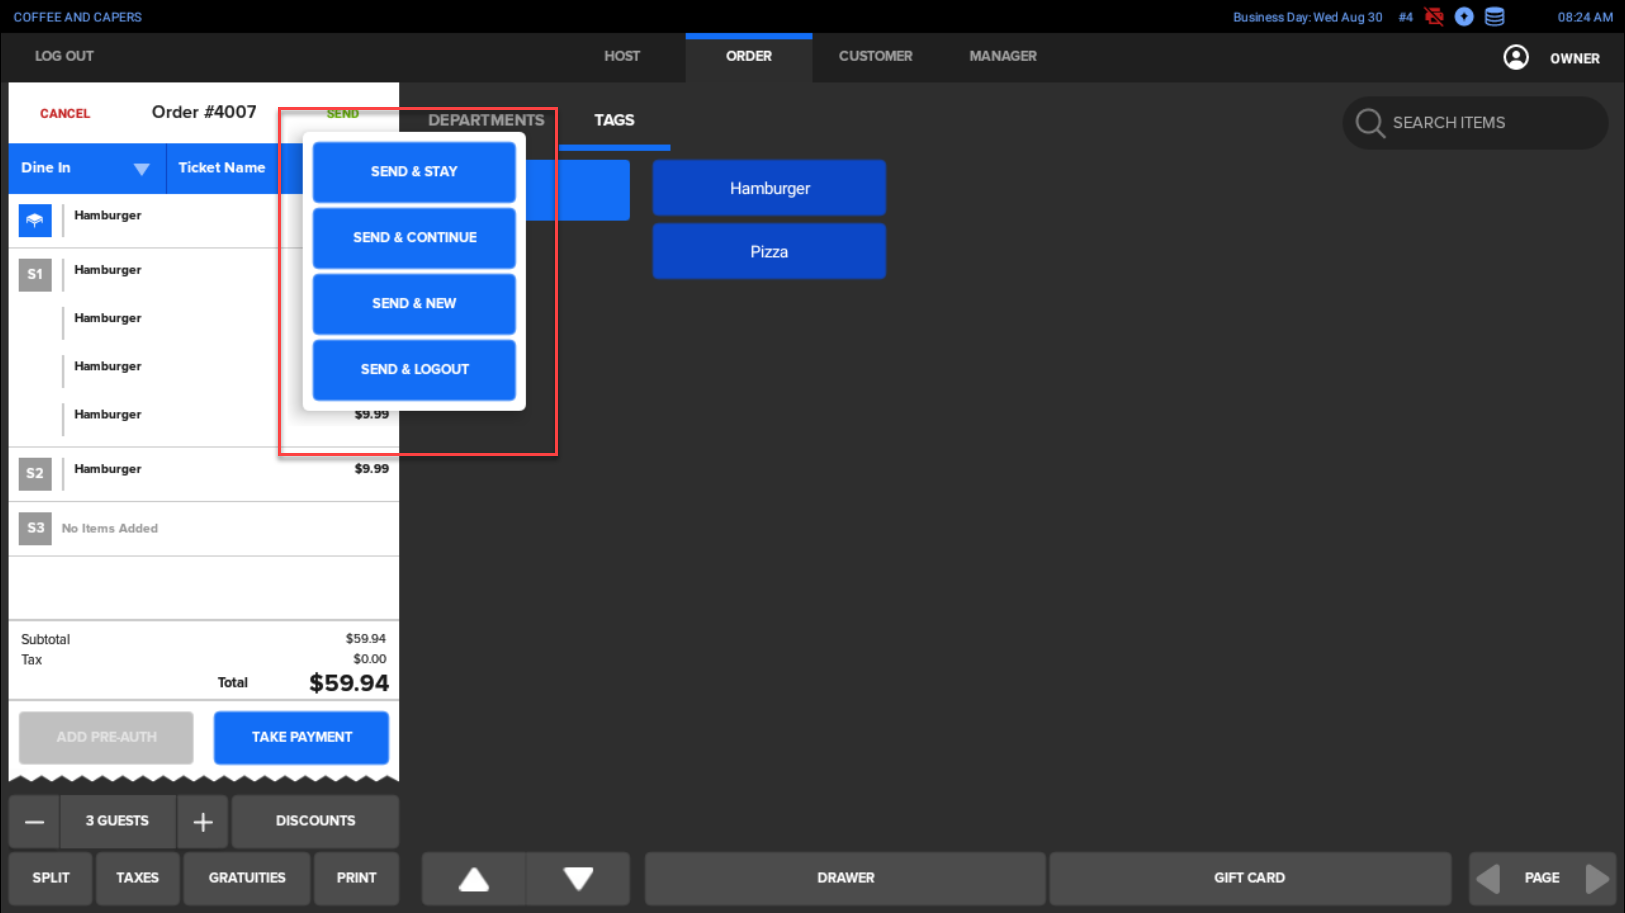Open the Customer tab

point(876,56)
